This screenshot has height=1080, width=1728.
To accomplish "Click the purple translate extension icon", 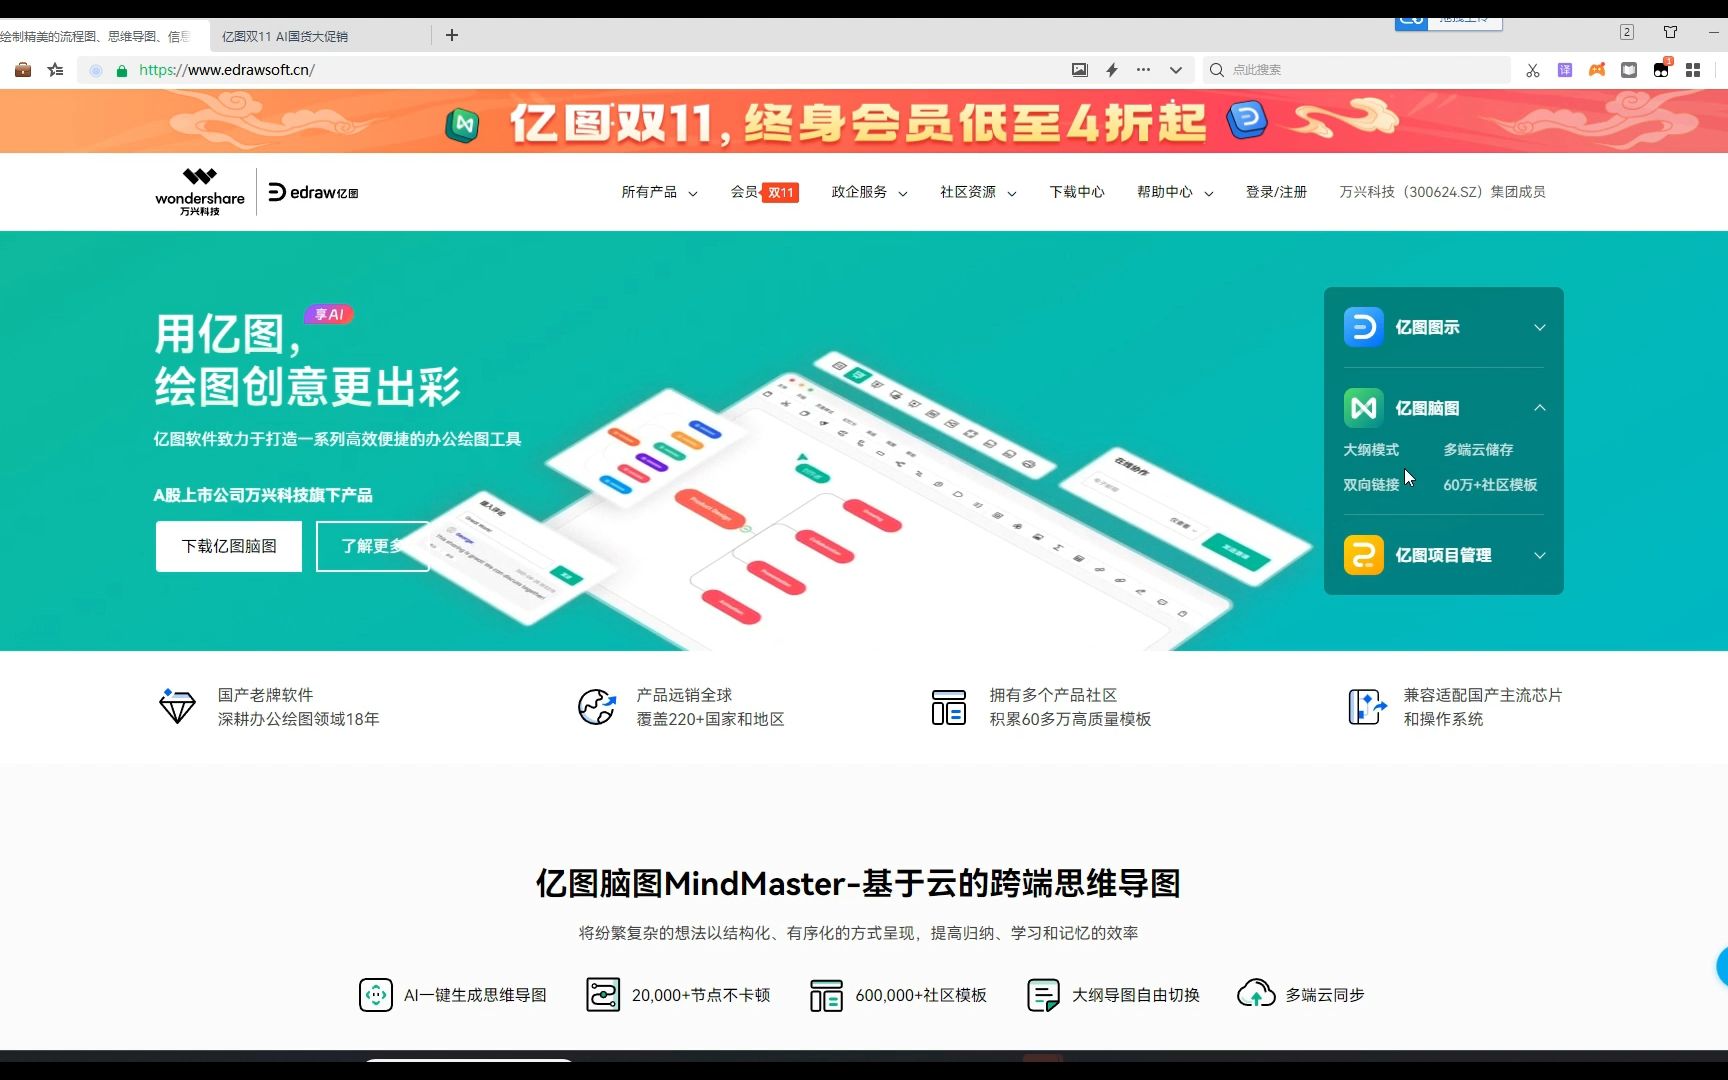I will click(1565, 70).
